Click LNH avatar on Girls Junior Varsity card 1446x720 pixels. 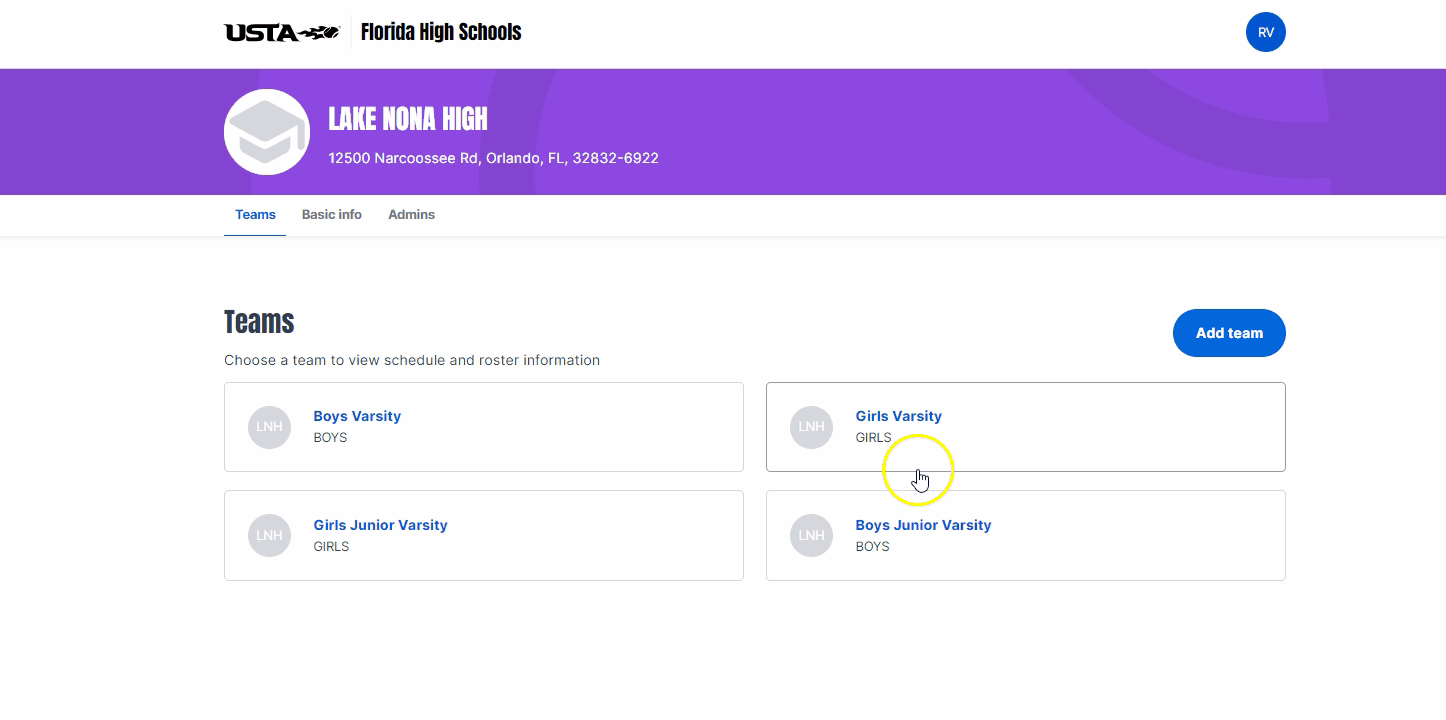pos(269,535)
